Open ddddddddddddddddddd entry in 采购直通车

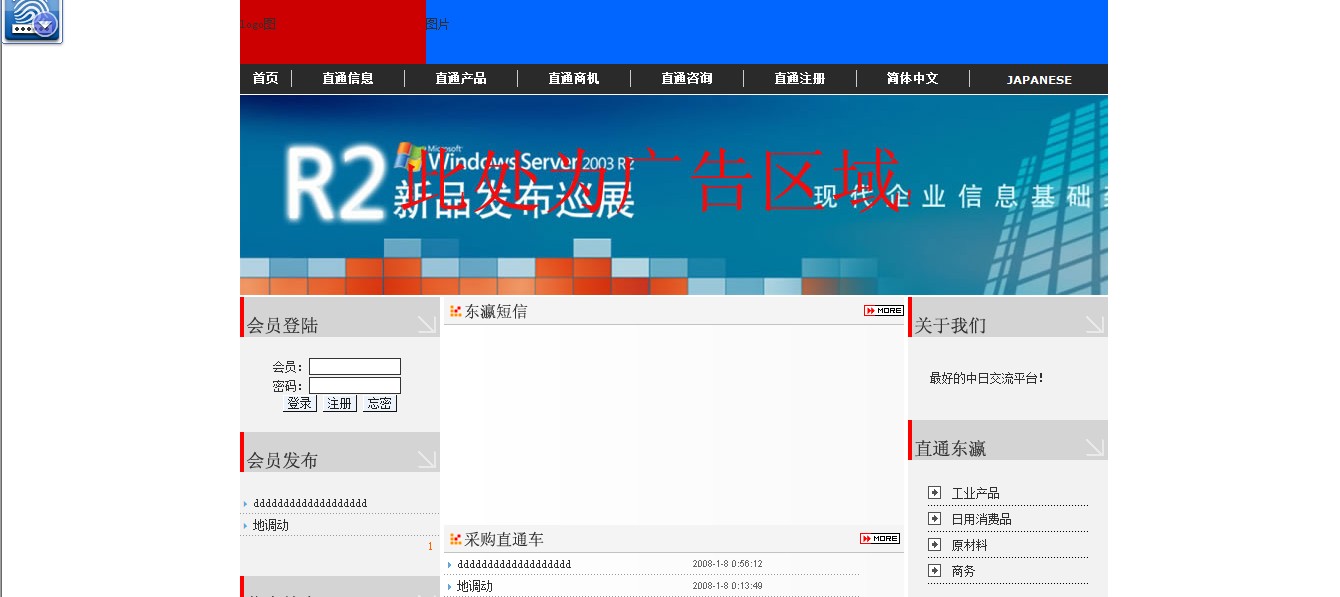click(x=514, y=564)
